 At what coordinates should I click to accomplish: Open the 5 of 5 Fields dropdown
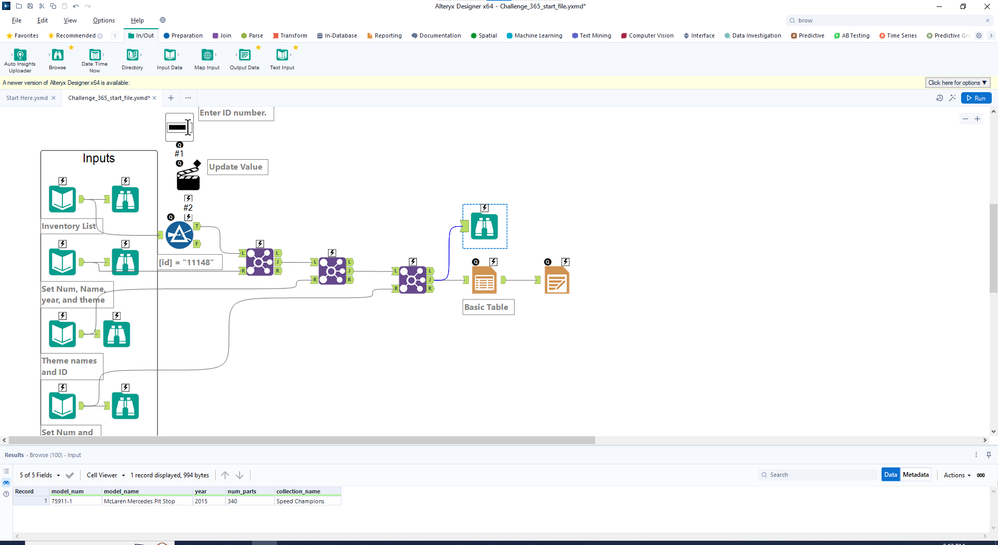pos(39,475)
